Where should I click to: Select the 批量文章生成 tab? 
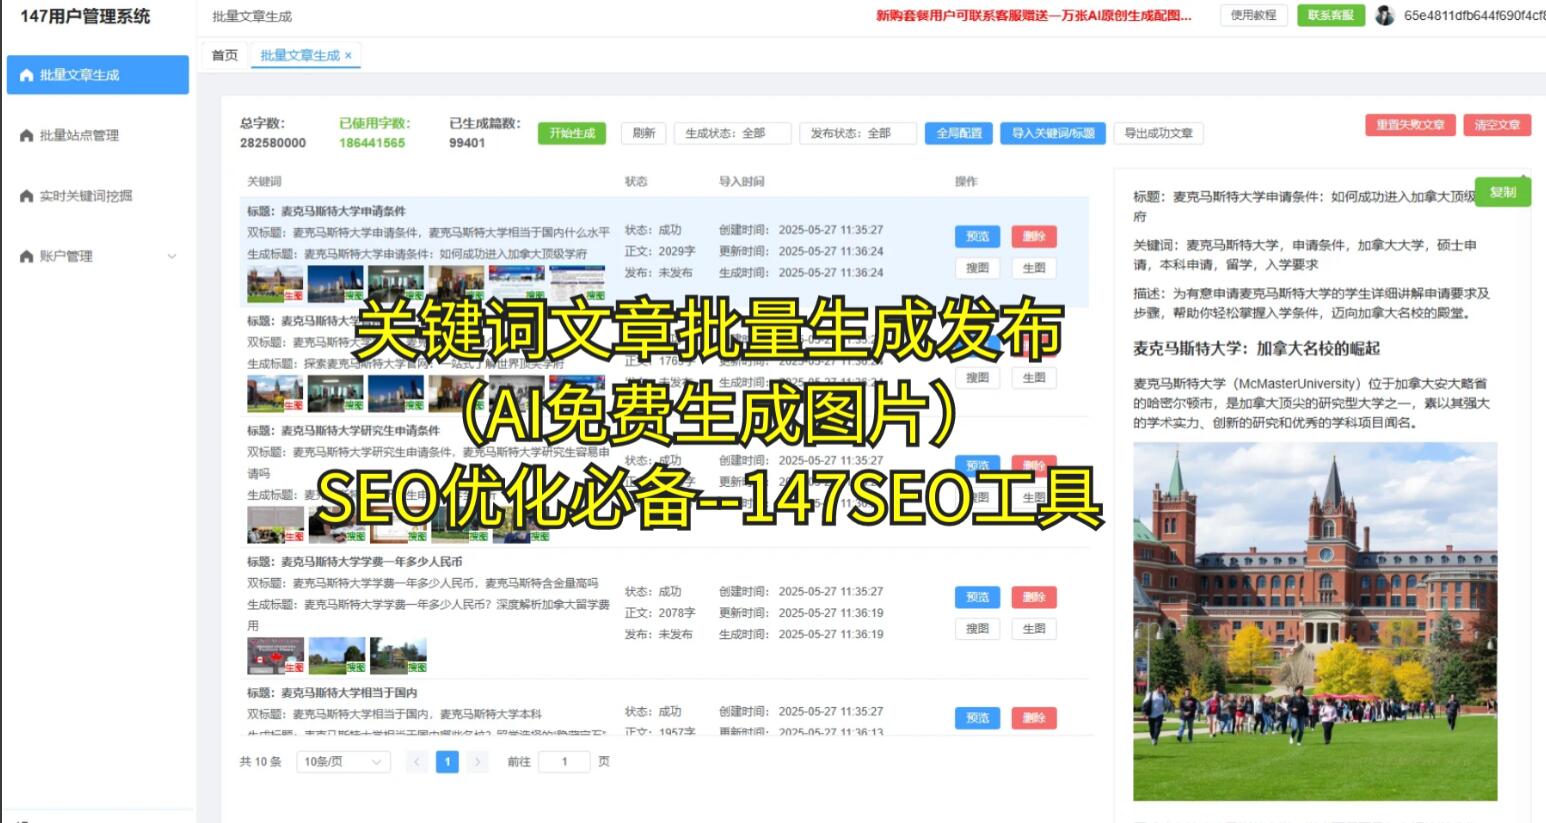pos(300,55)
